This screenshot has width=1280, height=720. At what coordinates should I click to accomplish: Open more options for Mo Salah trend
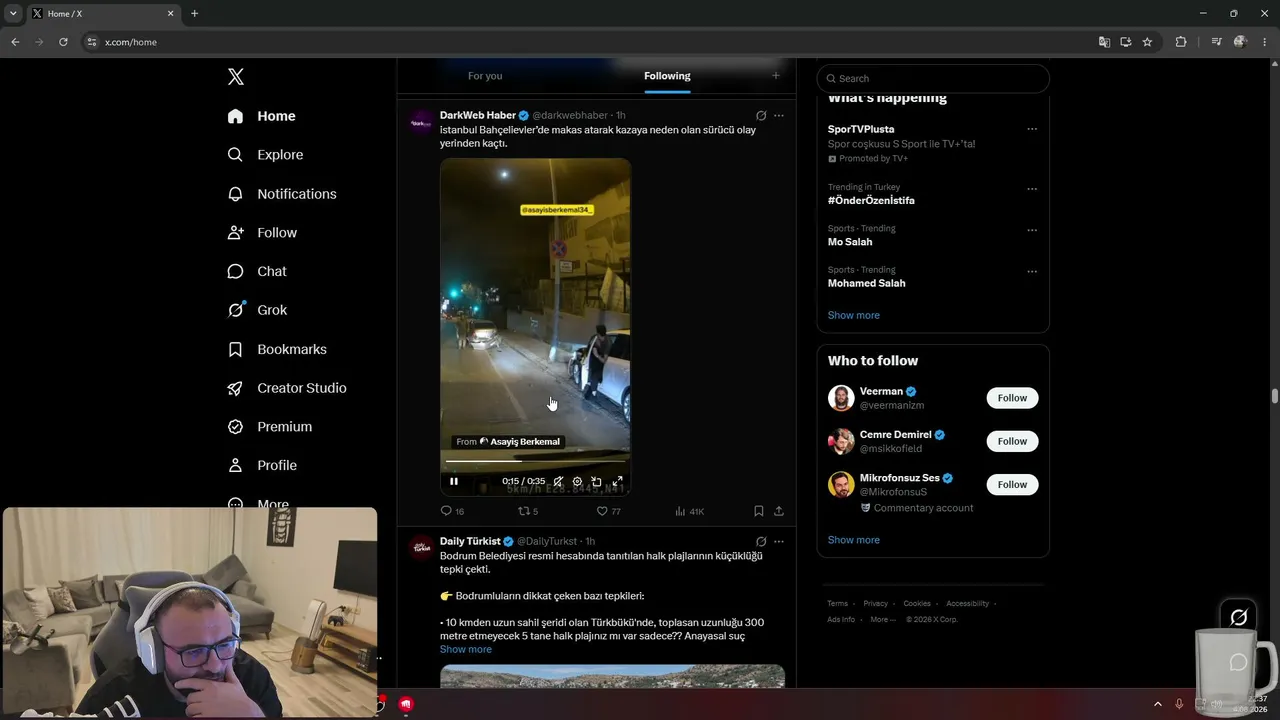click(1032, 230)
